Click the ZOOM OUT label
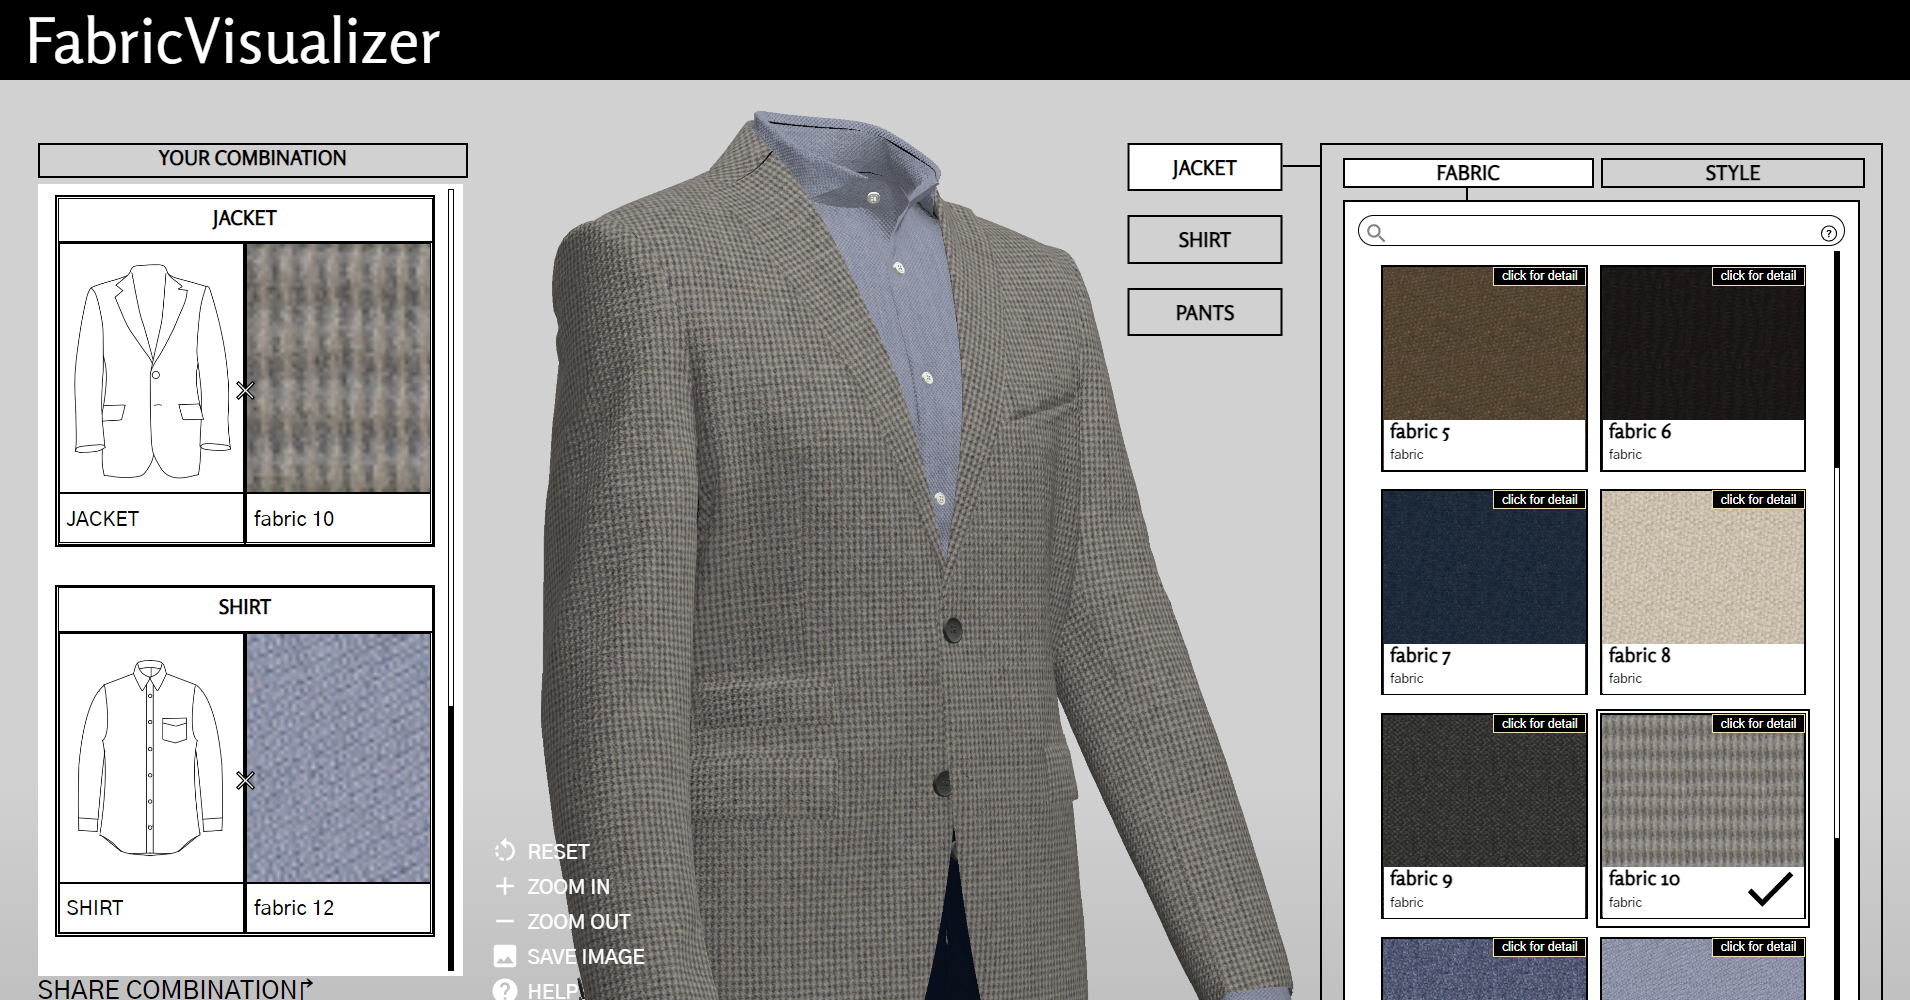Screen dimensions: 1910x1000 pos(579,922)
